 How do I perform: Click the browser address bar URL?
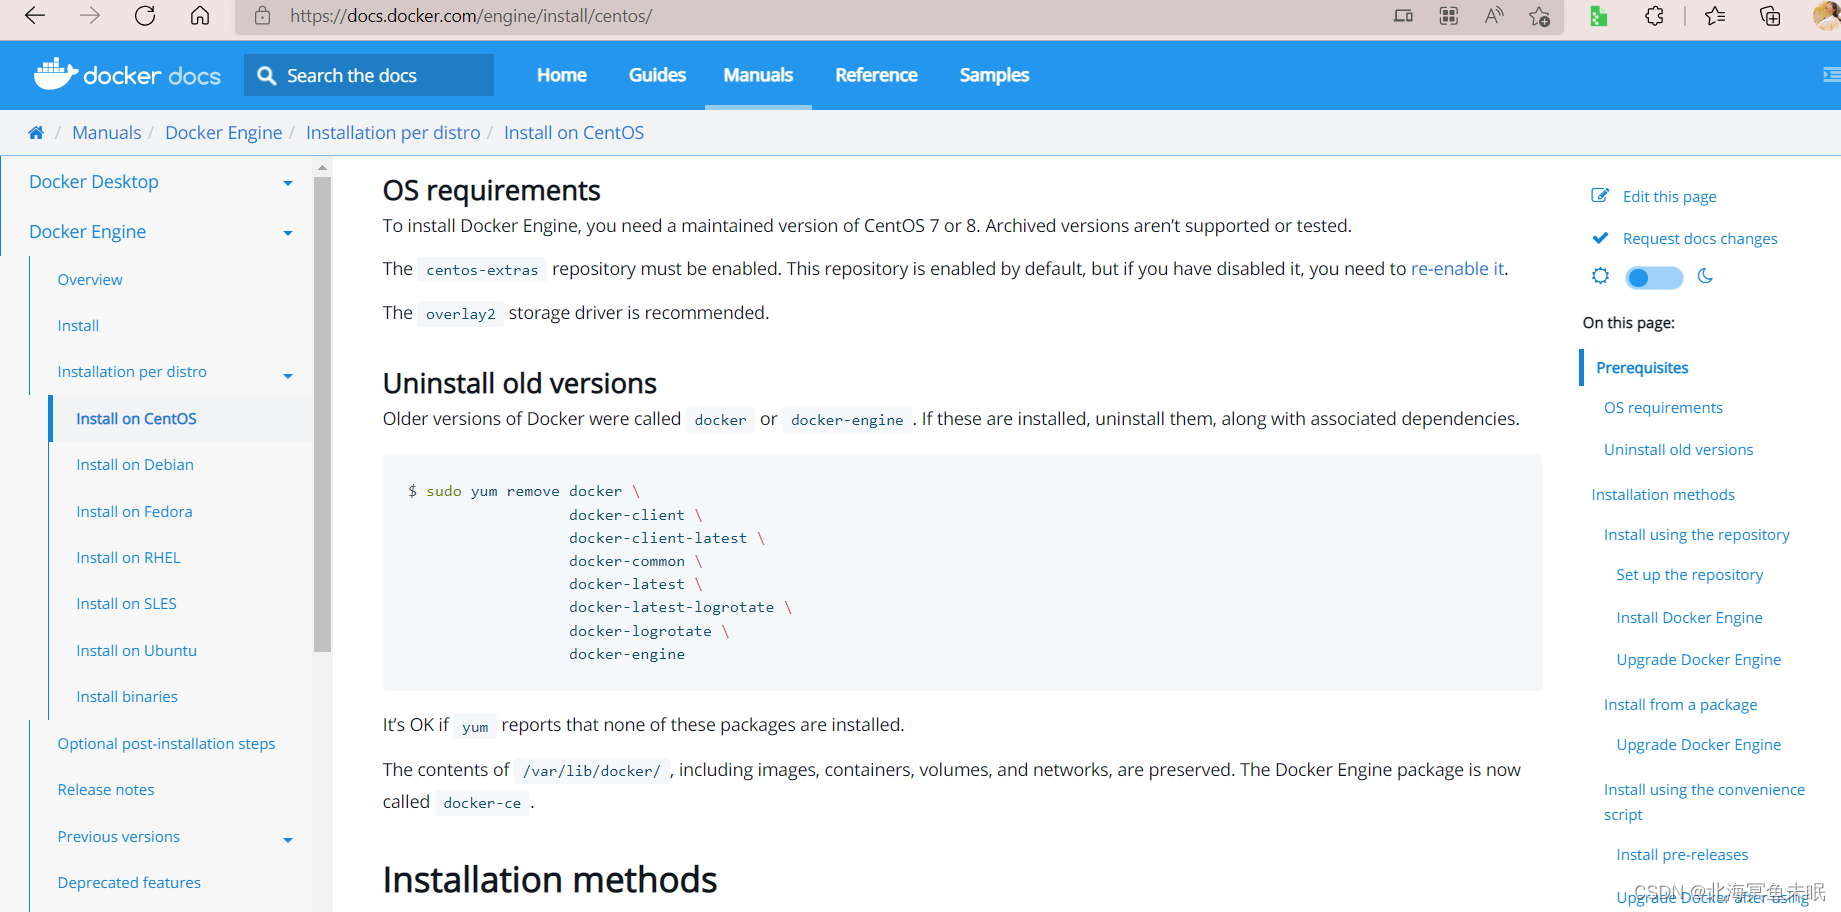(x=470, y=16)
